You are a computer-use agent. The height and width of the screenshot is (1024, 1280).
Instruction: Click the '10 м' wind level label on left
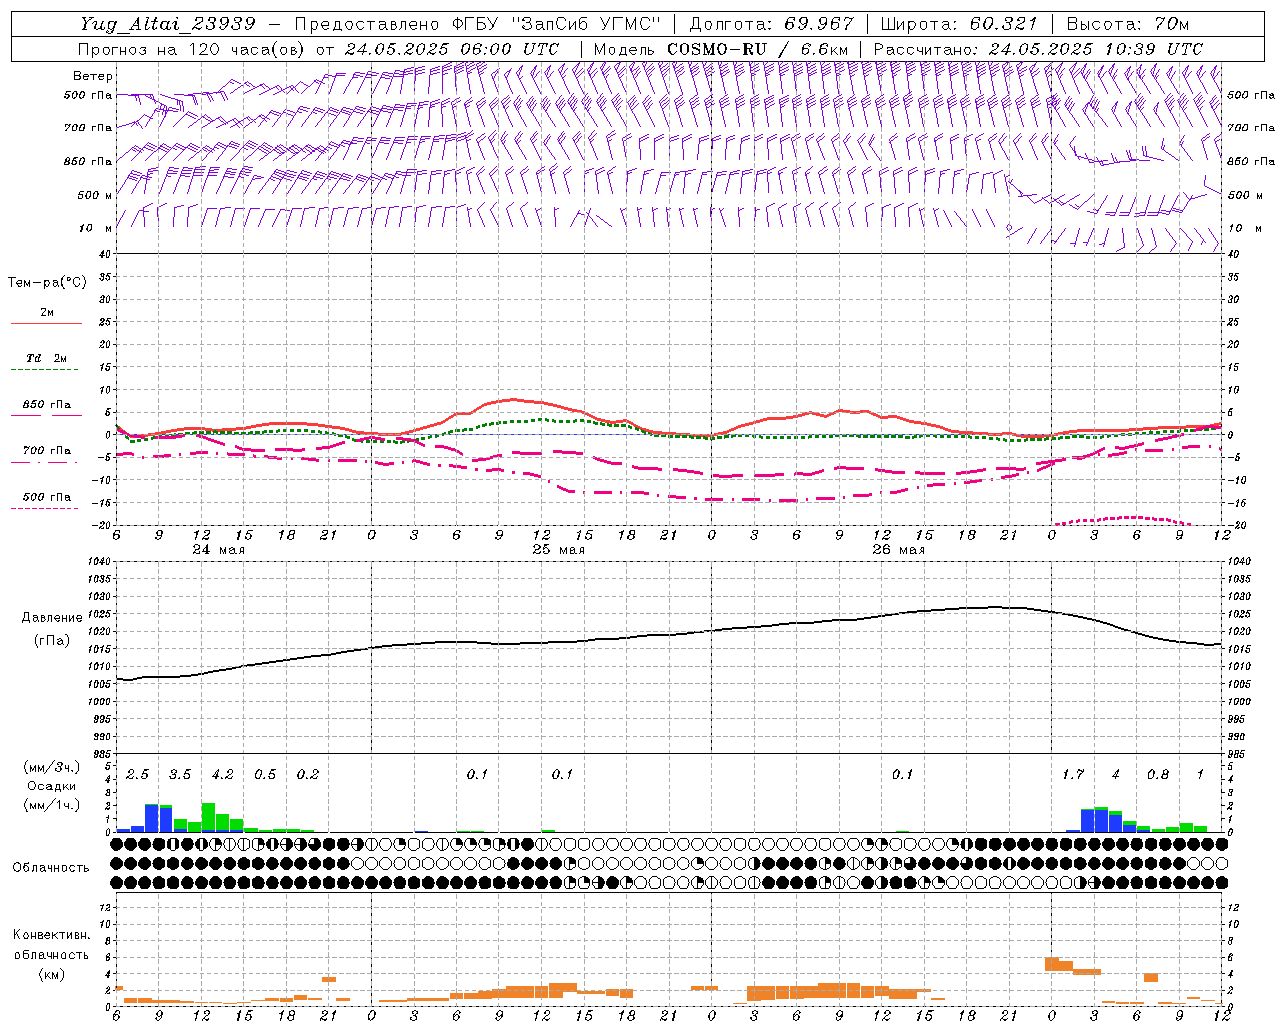(96, 228)
